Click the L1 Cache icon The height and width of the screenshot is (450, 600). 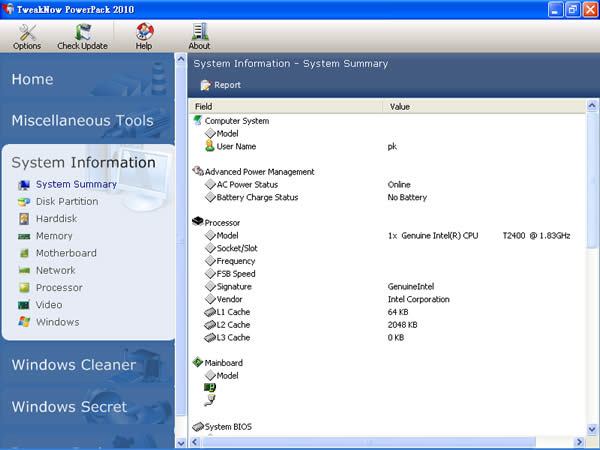point(210,312)
